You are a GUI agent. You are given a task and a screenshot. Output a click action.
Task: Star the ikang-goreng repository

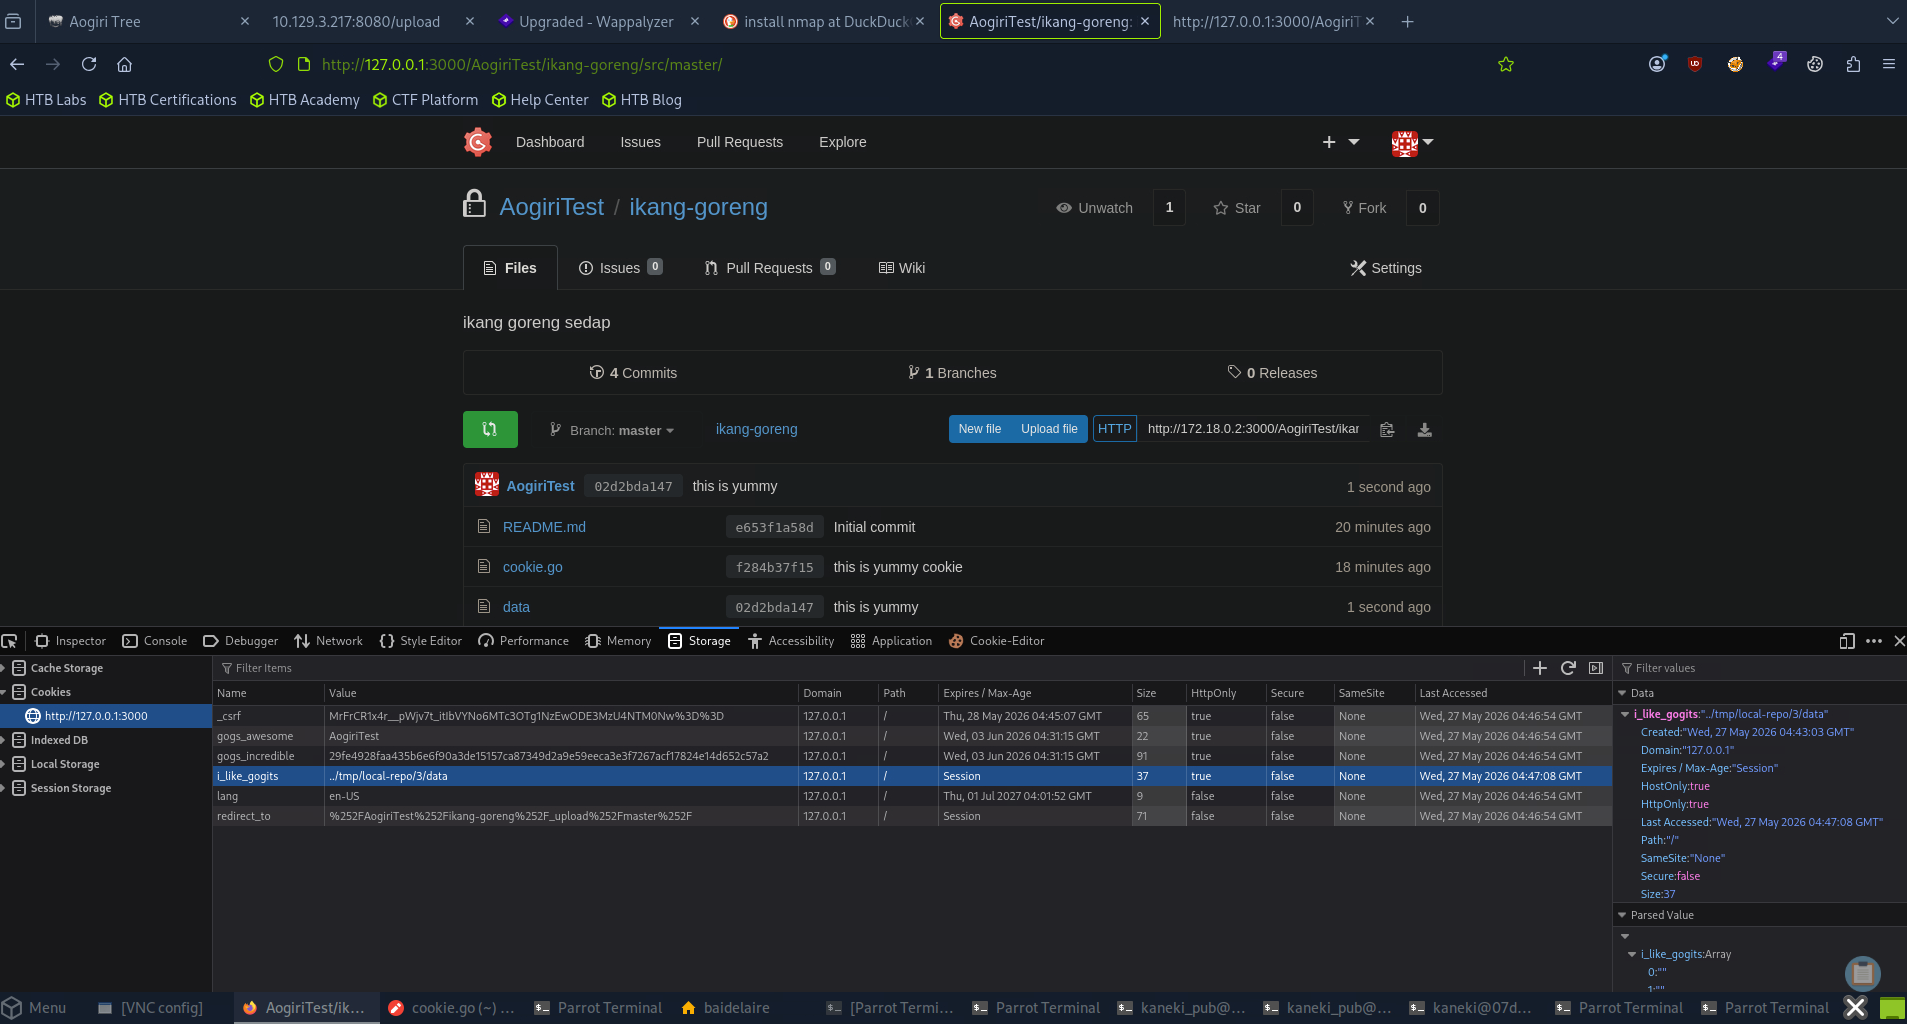click(1237, 208)
